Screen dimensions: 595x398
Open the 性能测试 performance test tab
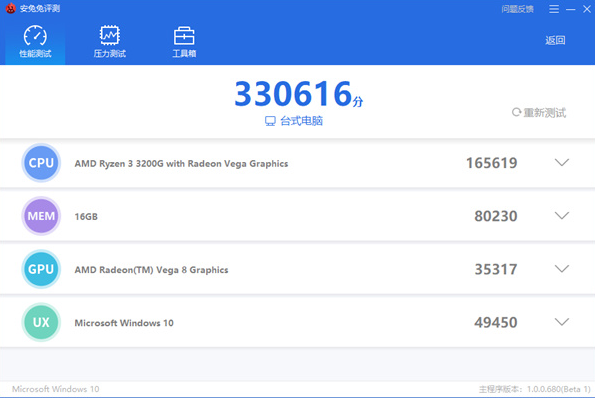[35, 41]
